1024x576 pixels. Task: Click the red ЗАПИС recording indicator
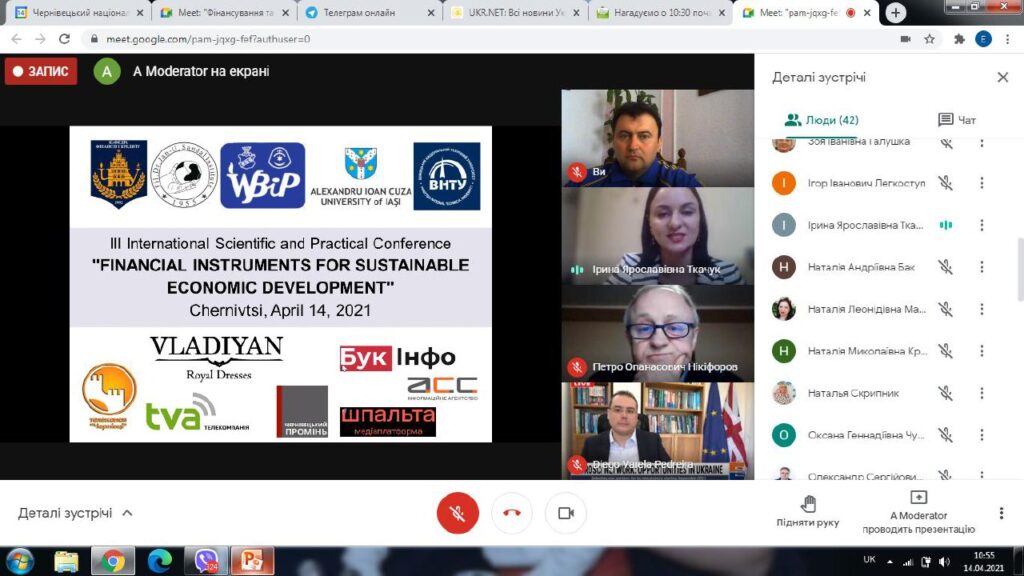click(41, 71)
